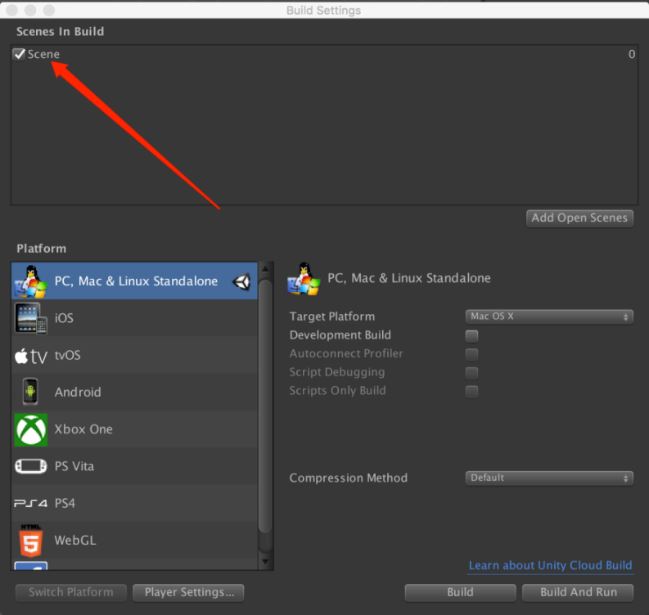649x615 pixels.
Task: Select the Apple tvOS platform icon
Action: [x=31, y=355]
